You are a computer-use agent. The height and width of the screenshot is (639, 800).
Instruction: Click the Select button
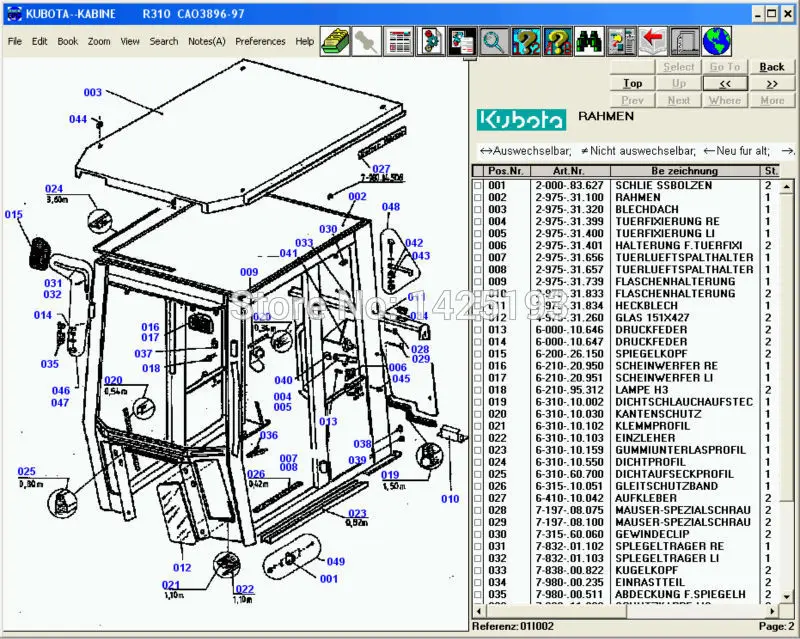point(679,67)
